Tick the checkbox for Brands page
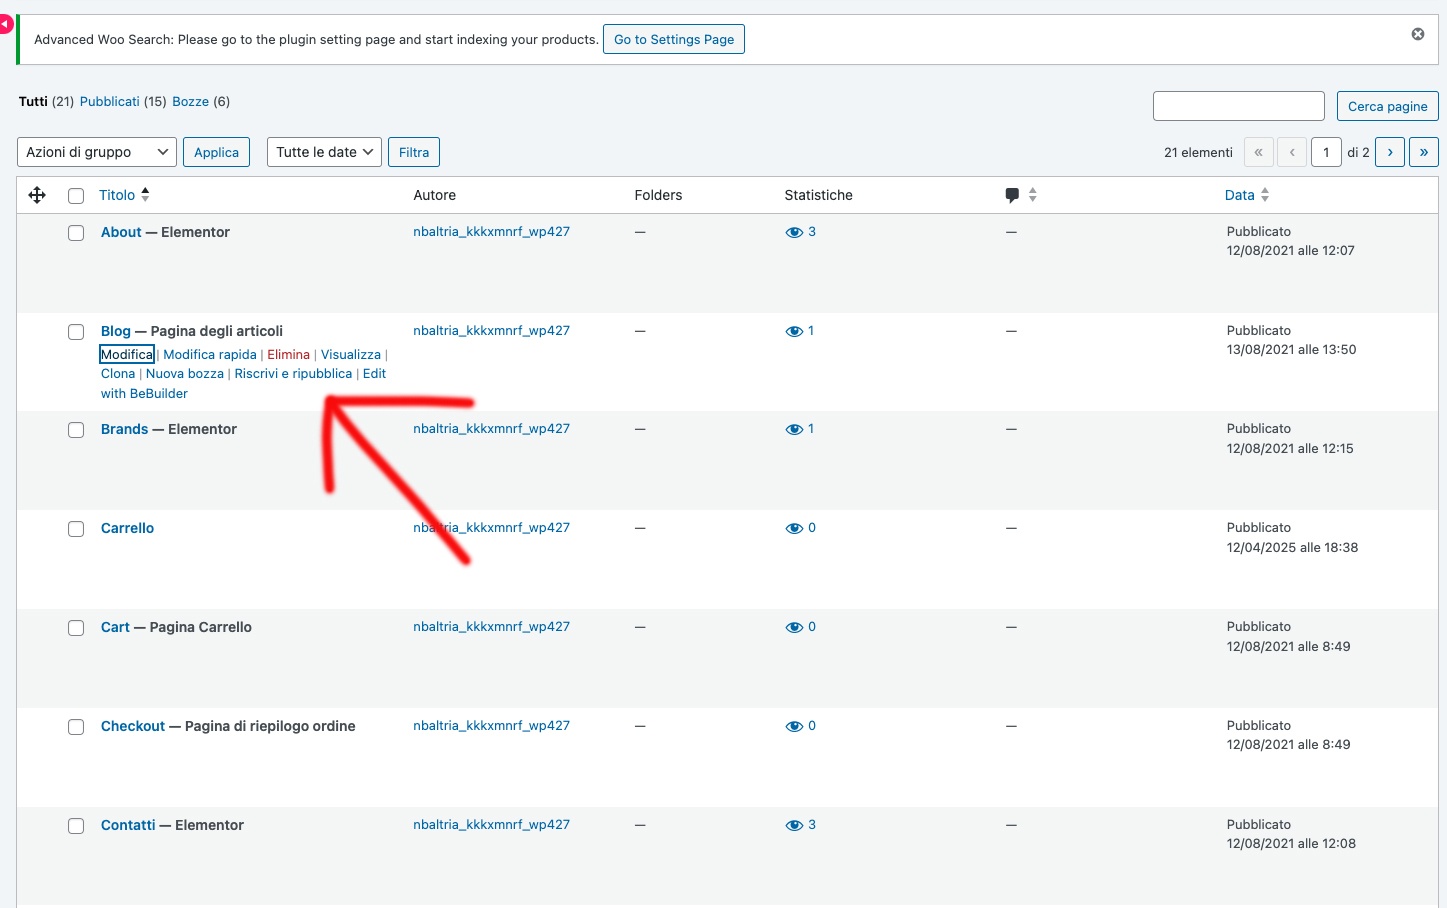 click(76, 430)
